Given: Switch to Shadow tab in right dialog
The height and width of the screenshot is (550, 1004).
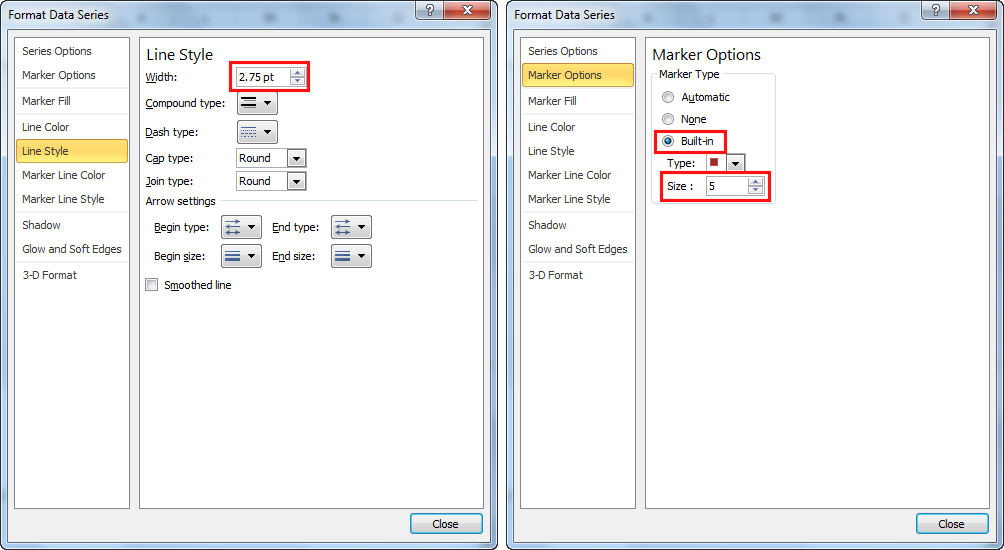Looking at the screenshot, I should point(547,225).
